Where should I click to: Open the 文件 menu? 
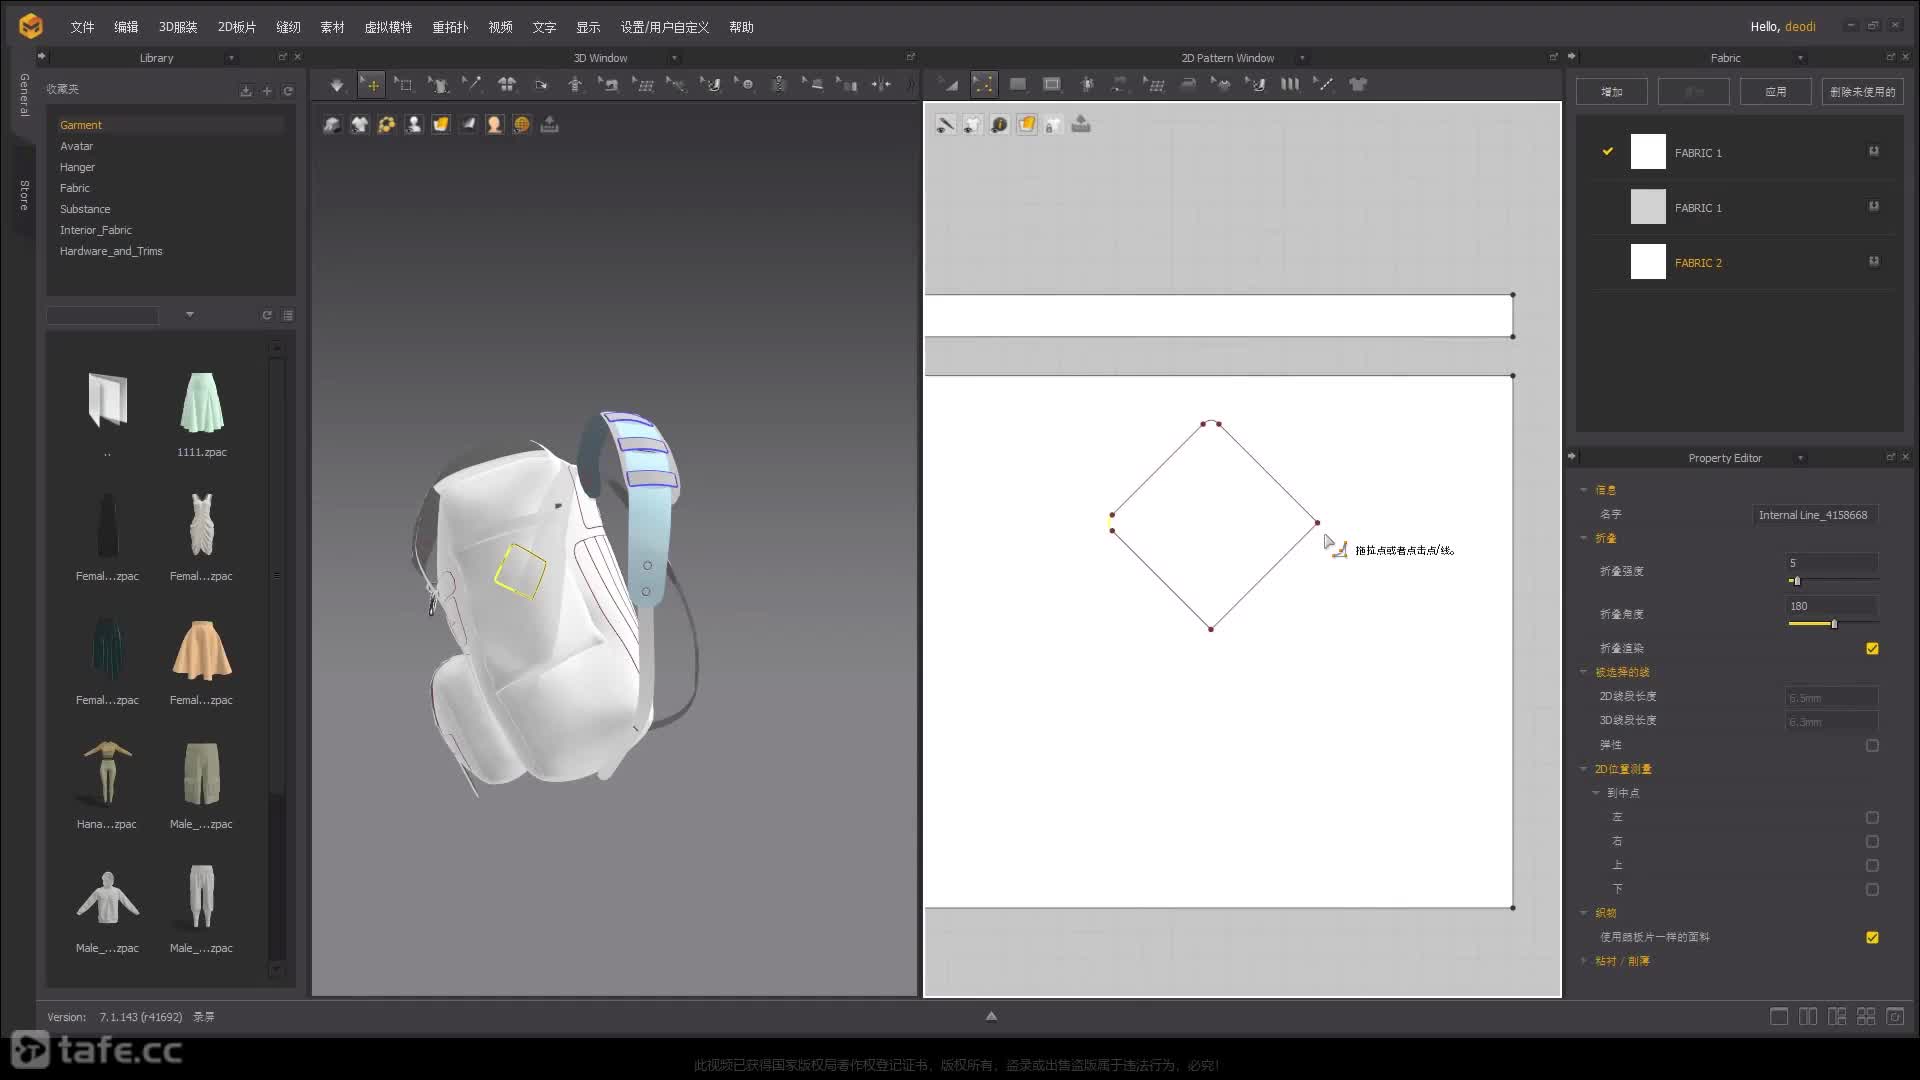click(82, 27)
